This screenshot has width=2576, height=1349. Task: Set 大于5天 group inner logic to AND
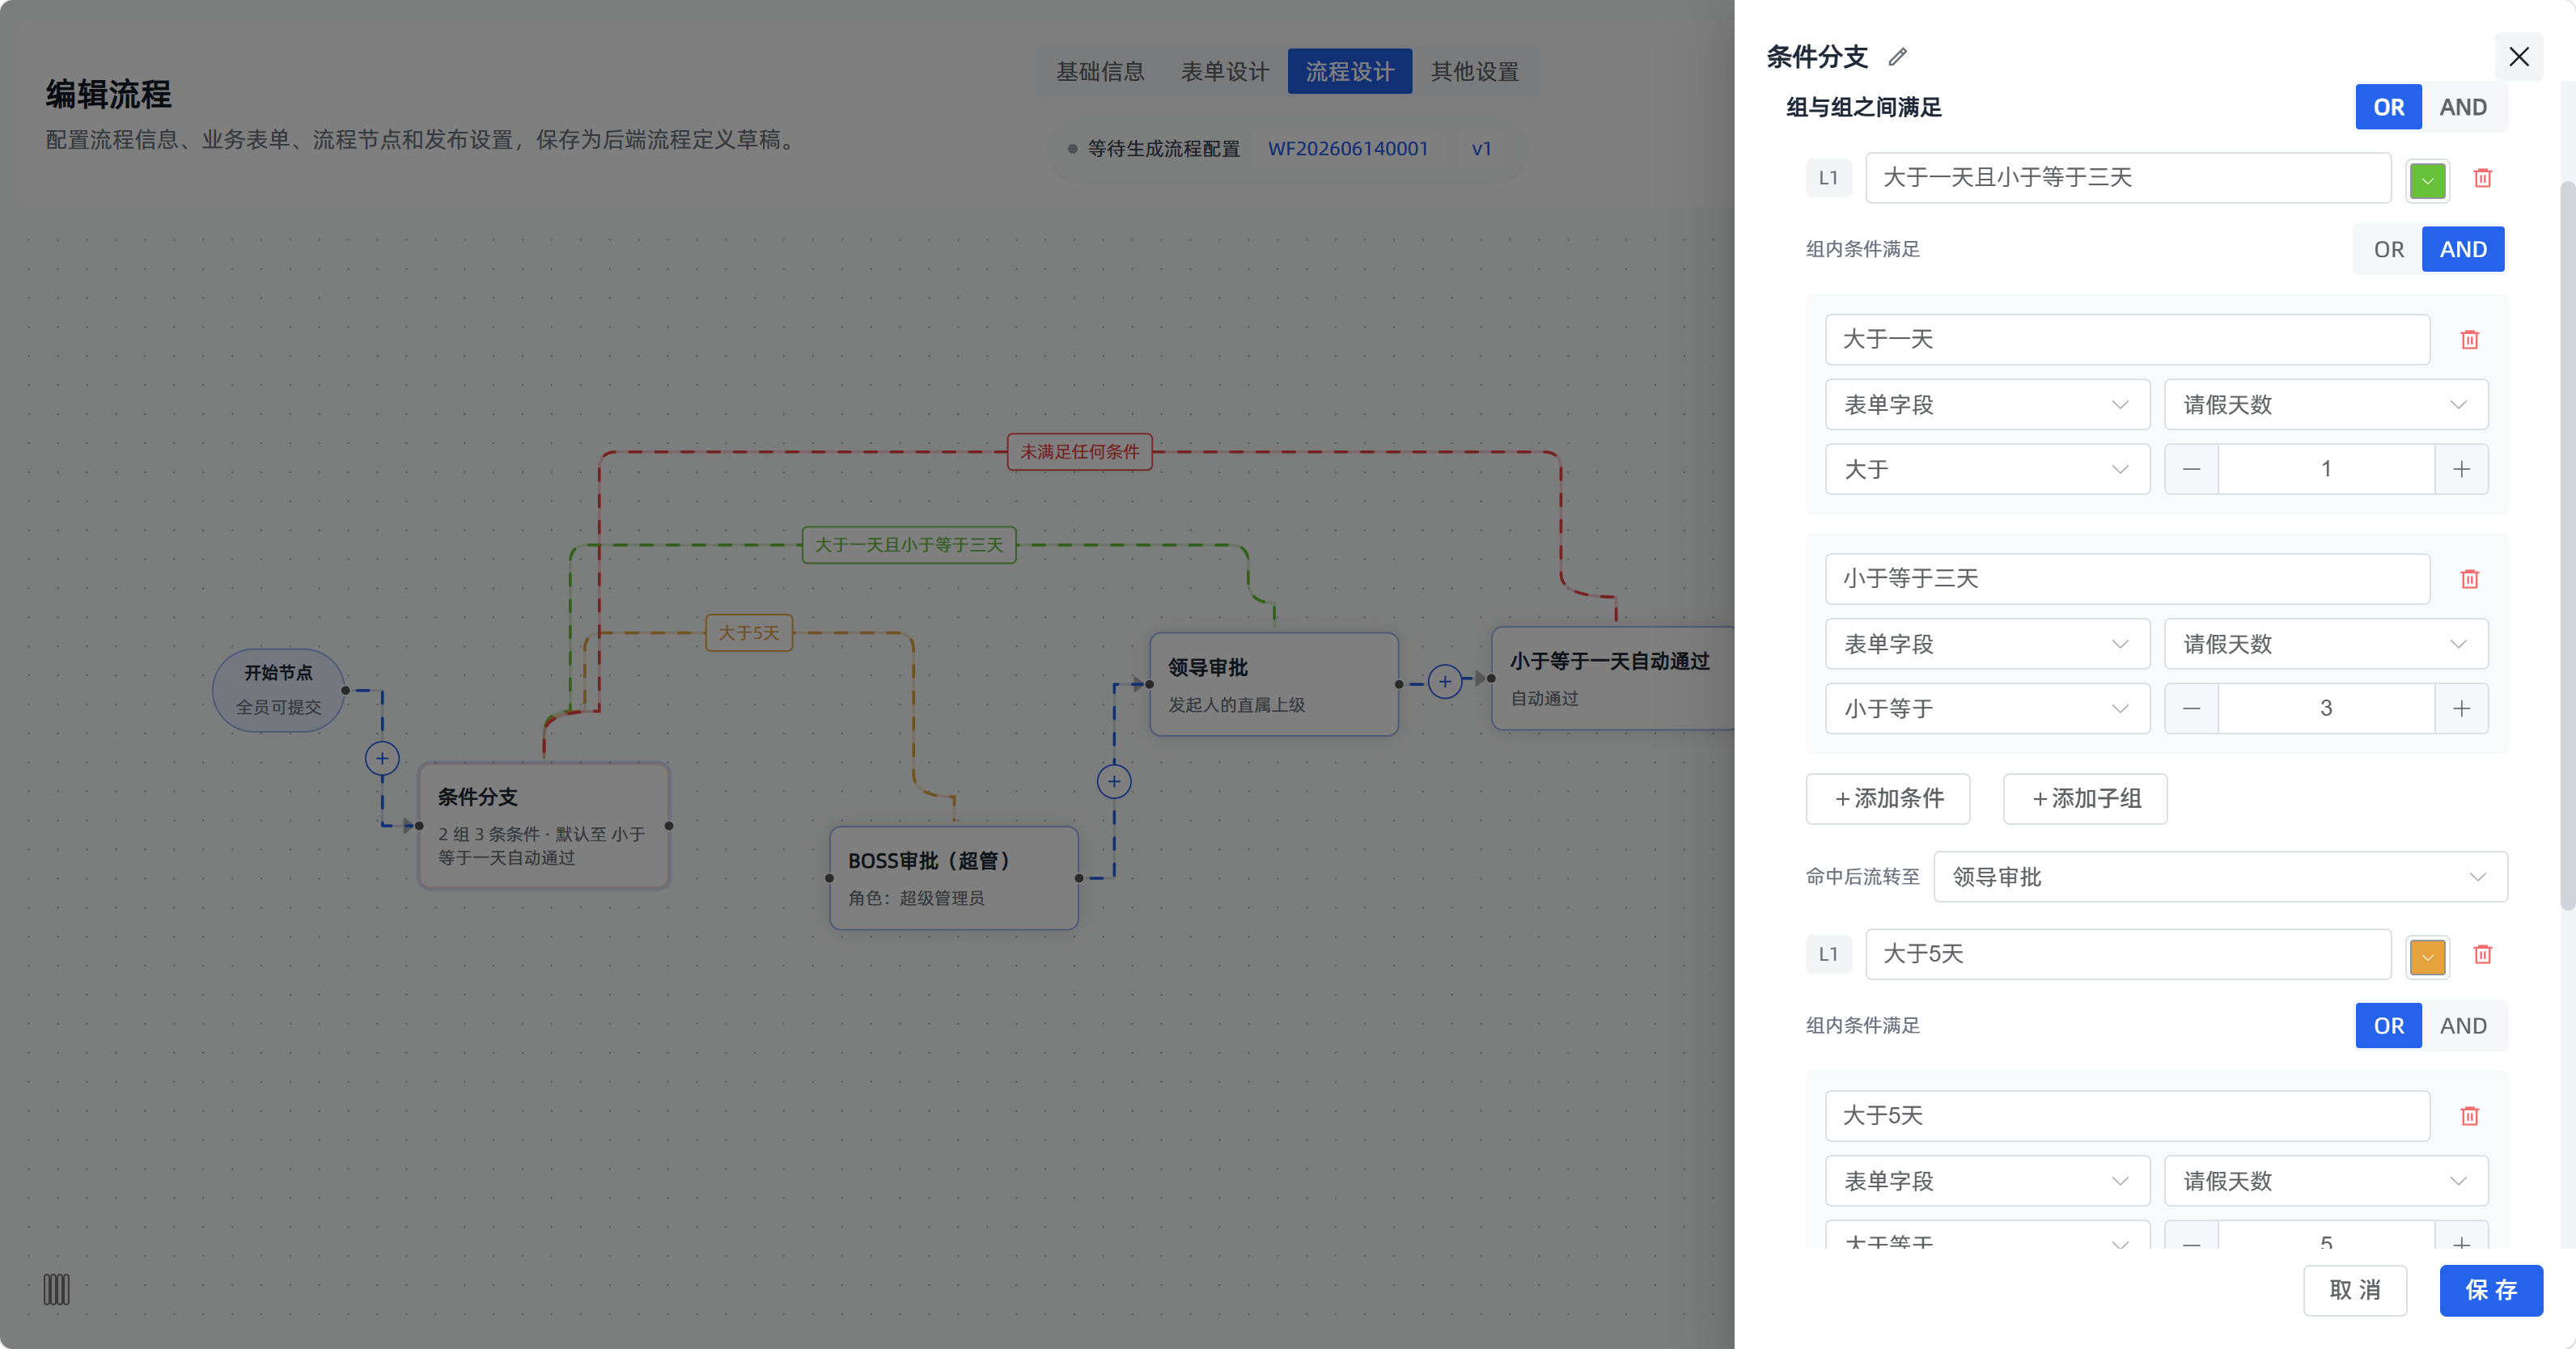pyautogui.click(x=2462, y=1025)
